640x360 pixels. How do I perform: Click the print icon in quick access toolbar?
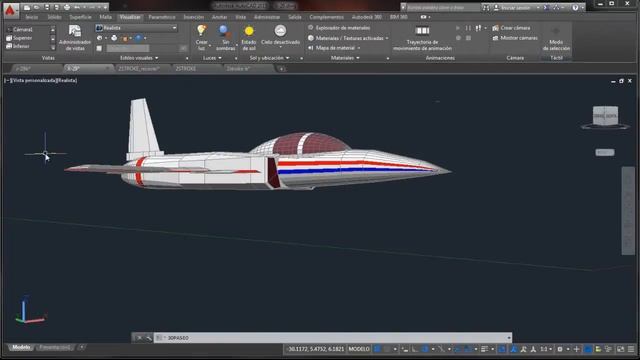tap(67, 7)
